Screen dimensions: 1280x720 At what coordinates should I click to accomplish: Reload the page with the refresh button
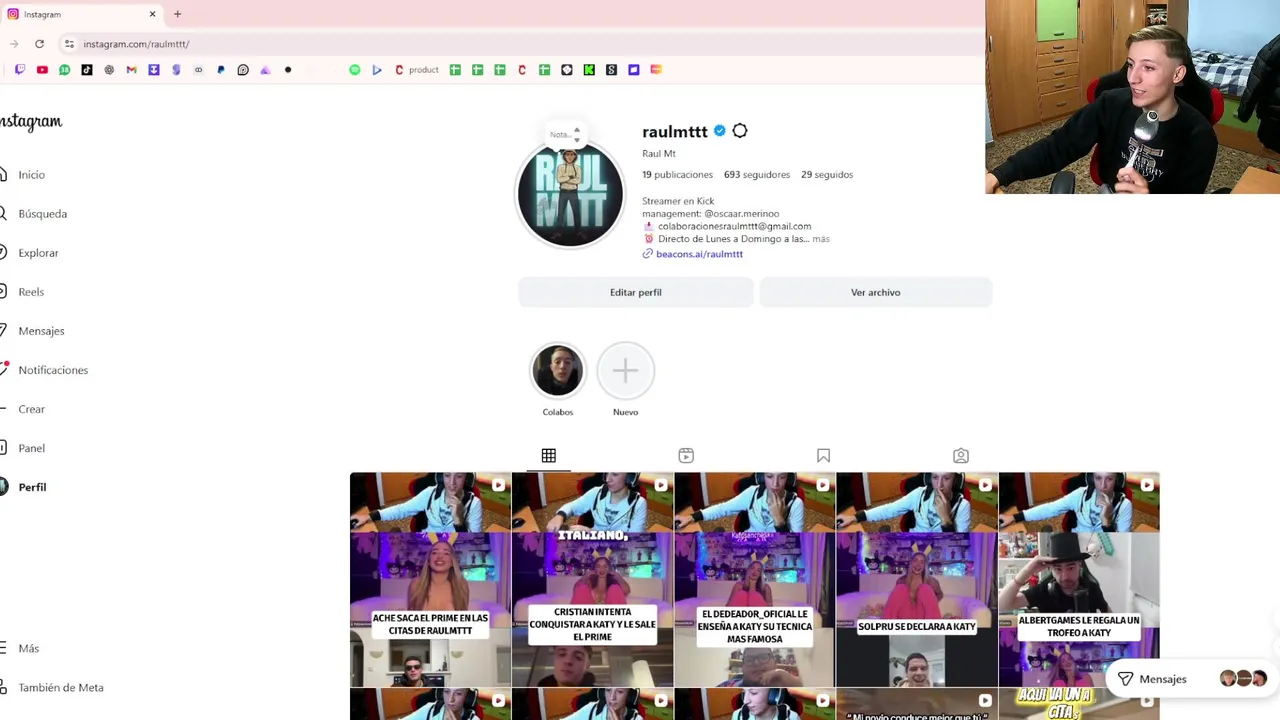tap(39, 44)
